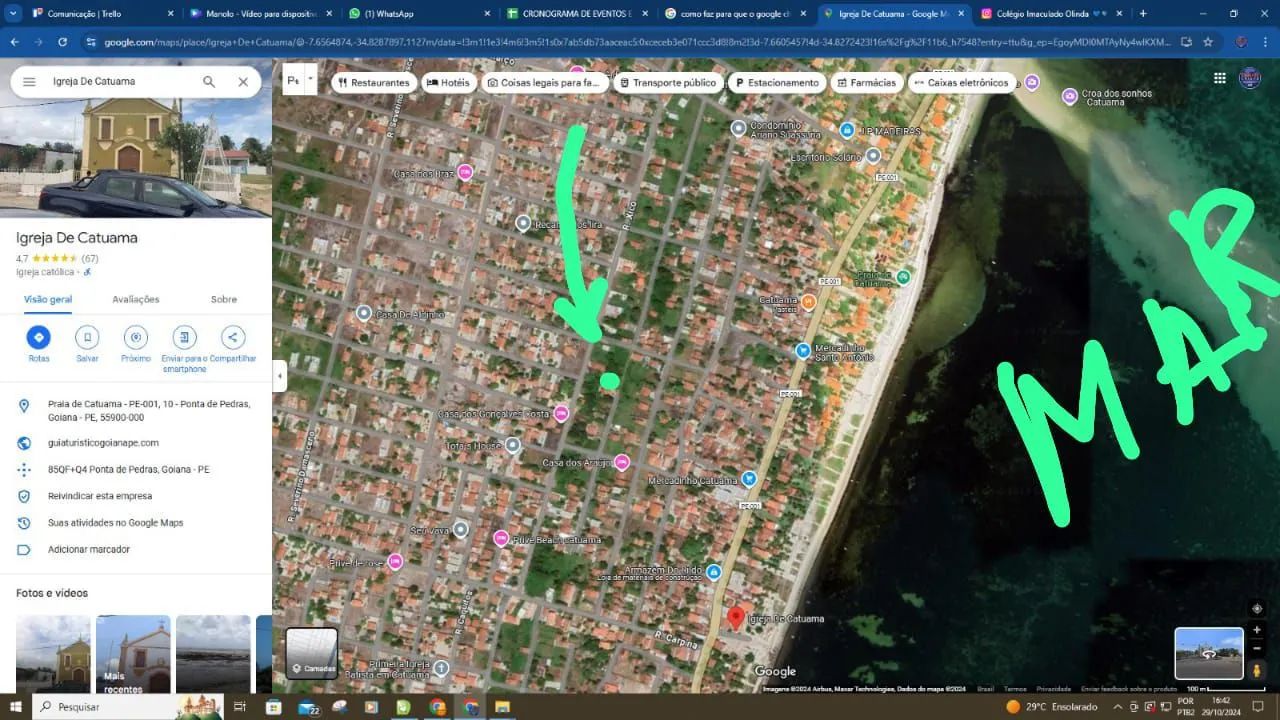Click the Croa dos sonhos Catuama pin
The width and height of the screenshot is (1280, 720).
(x=1070, y=95)
